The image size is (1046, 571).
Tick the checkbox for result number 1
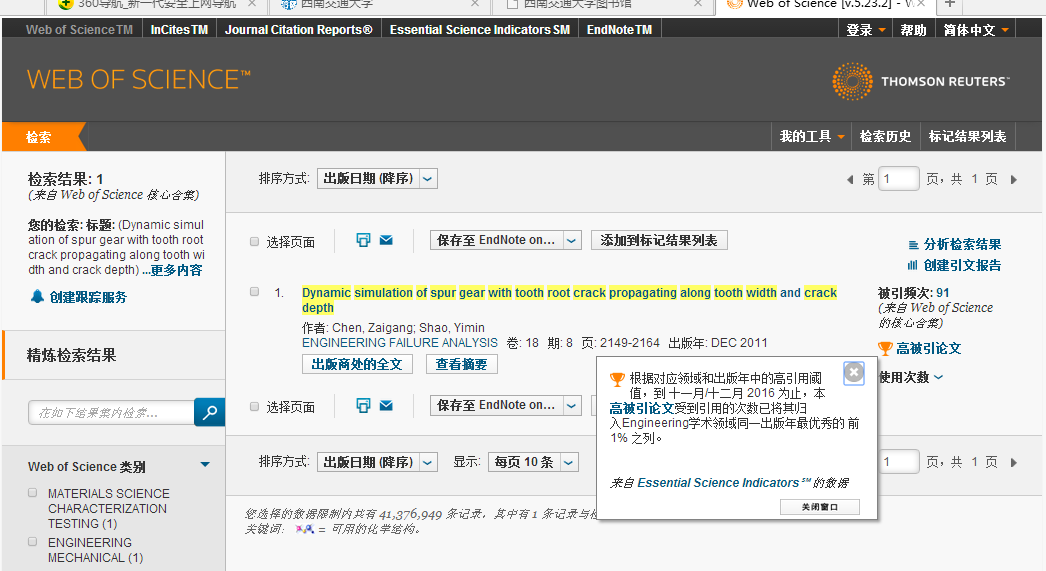click(x=254, y=292)
